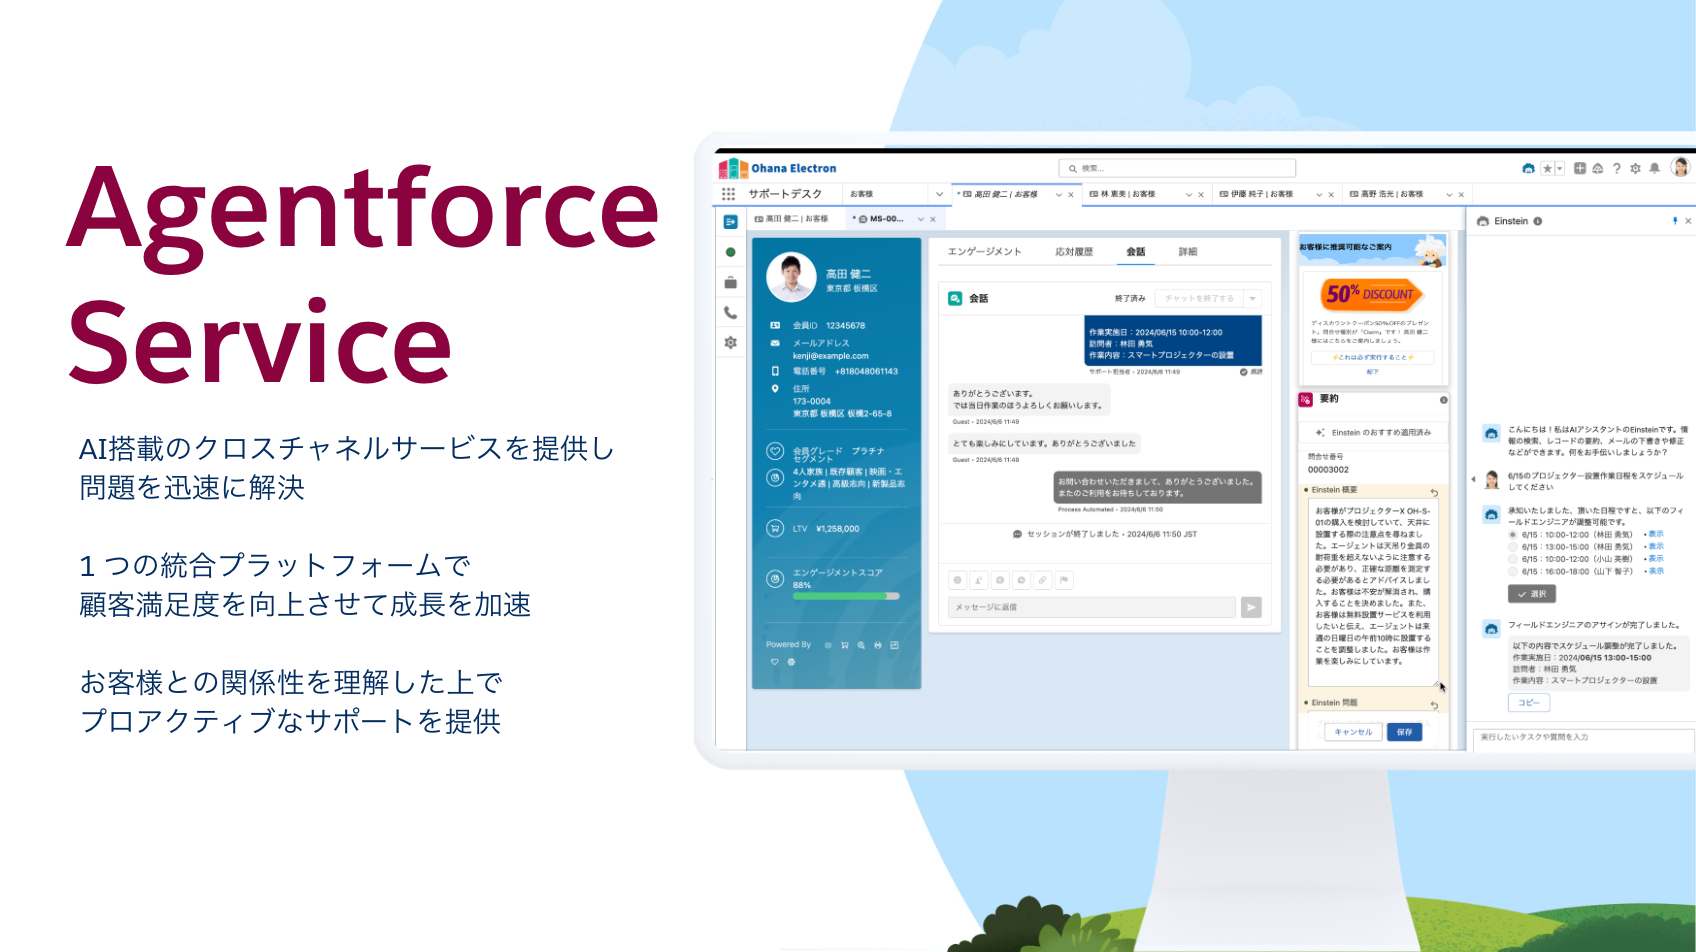Open the Trailhead guidance icon in the header
Viewport: 1696px width, 952px height.
[x=1598, y=168]
